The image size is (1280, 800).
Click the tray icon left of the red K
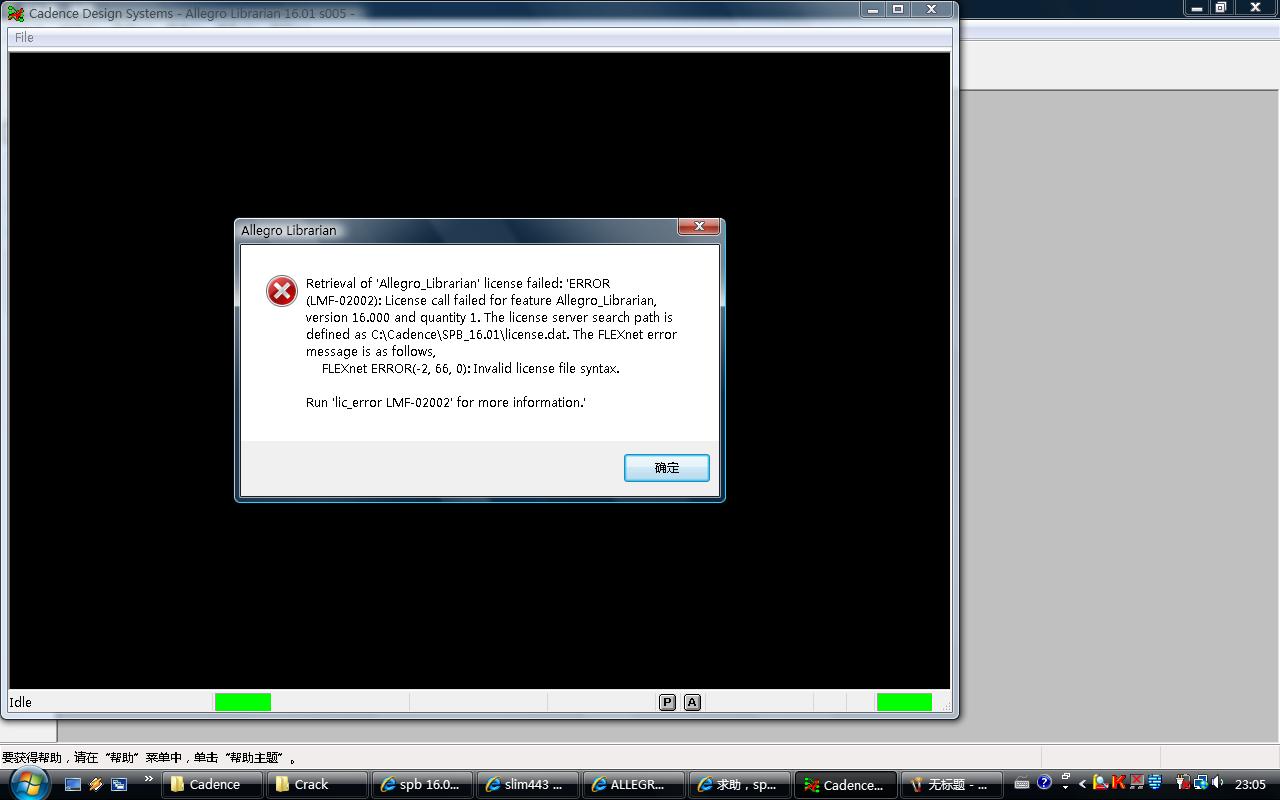click(x=1100, y=783)
